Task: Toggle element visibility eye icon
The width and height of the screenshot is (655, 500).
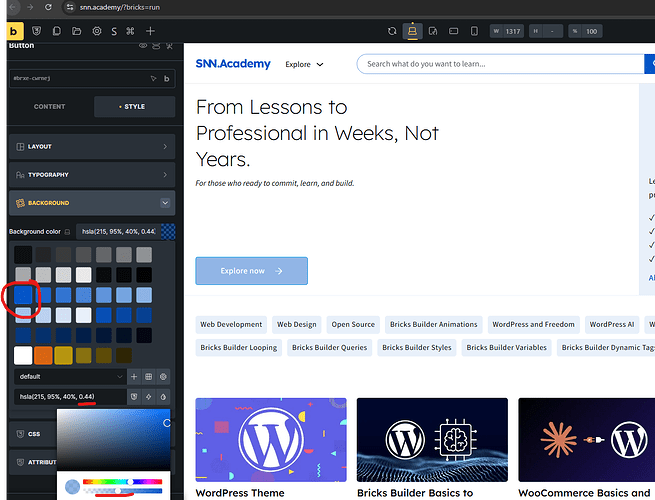Action: pyautogui.click(x=143, y=46)
